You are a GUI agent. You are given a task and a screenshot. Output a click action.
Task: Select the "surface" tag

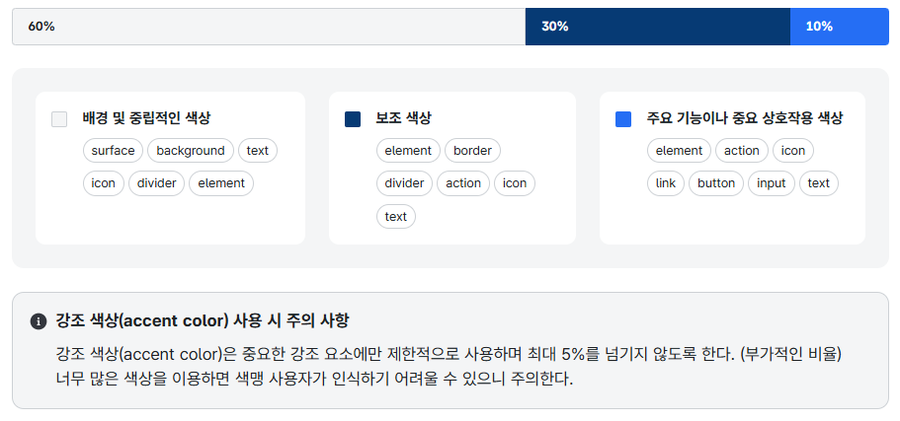click(113, 151)
